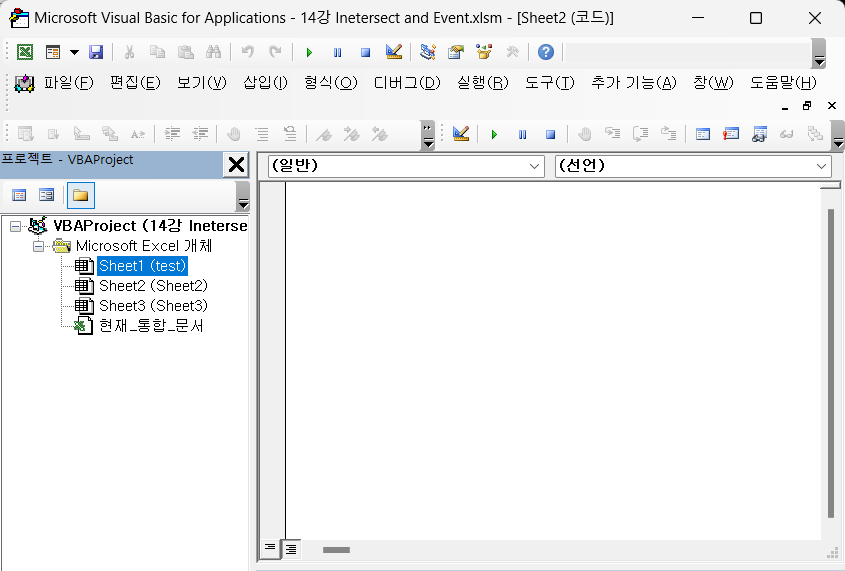Click the Paste clipboard icon

[x=186, y=52]
